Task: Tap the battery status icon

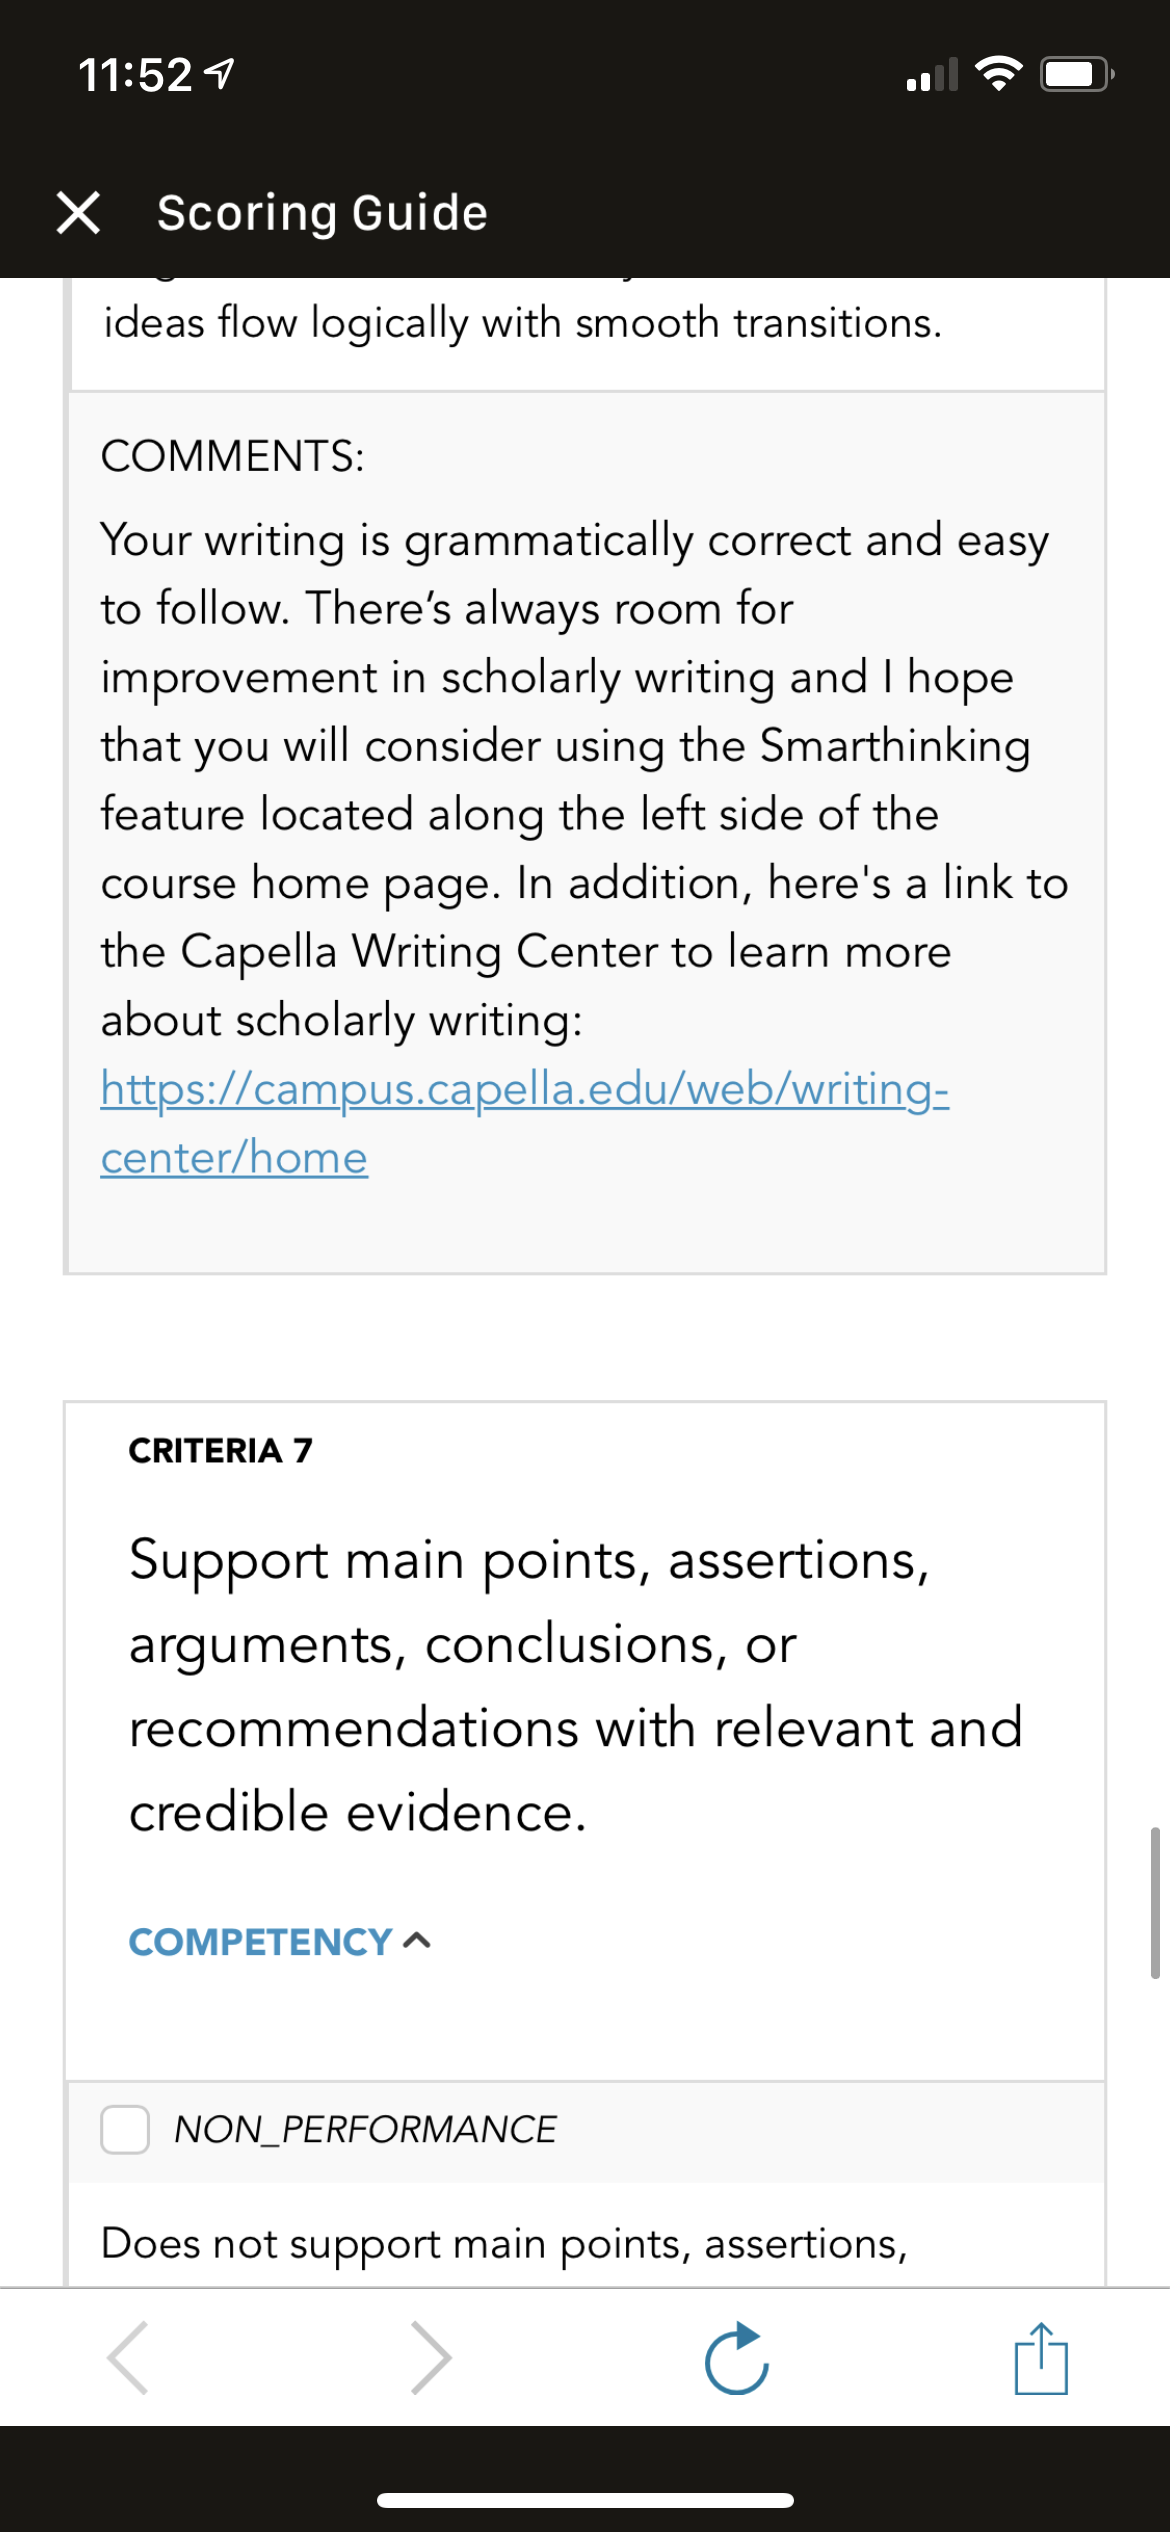Action: click(x=1078, y=74)
